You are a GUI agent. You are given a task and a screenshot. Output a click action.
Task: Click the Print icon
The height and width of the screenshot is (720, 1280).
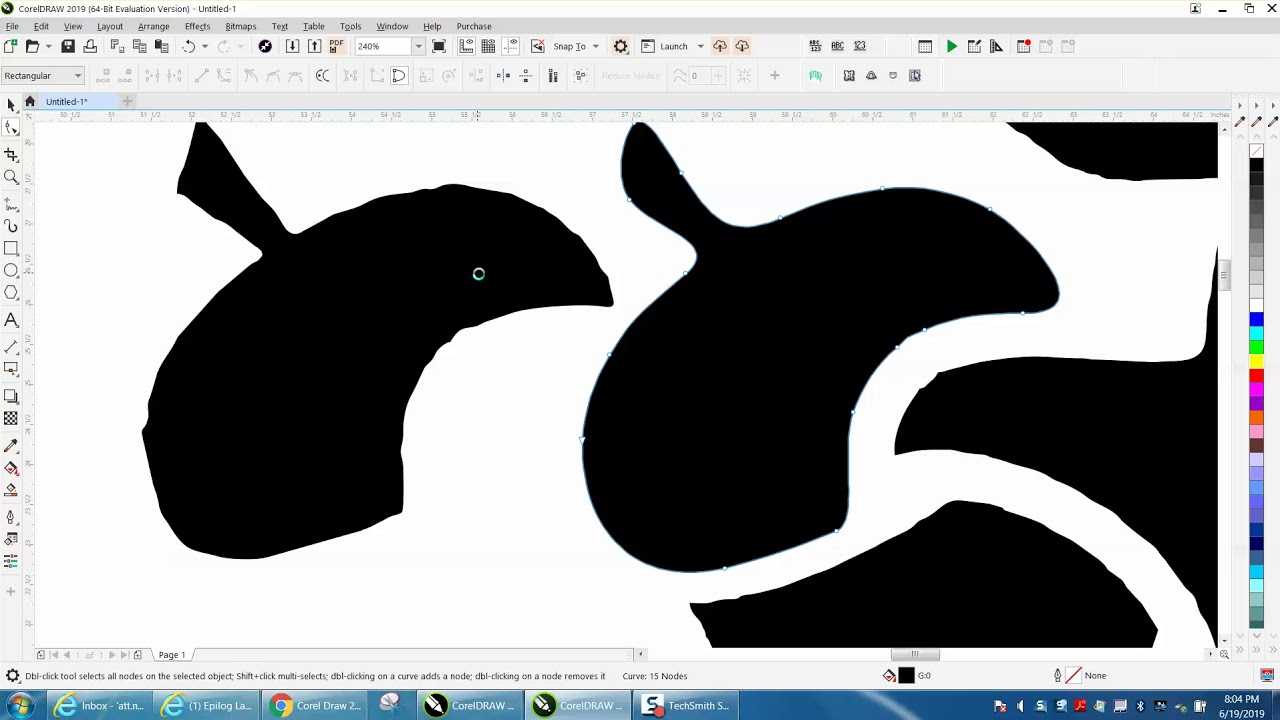tap(90, 46)
